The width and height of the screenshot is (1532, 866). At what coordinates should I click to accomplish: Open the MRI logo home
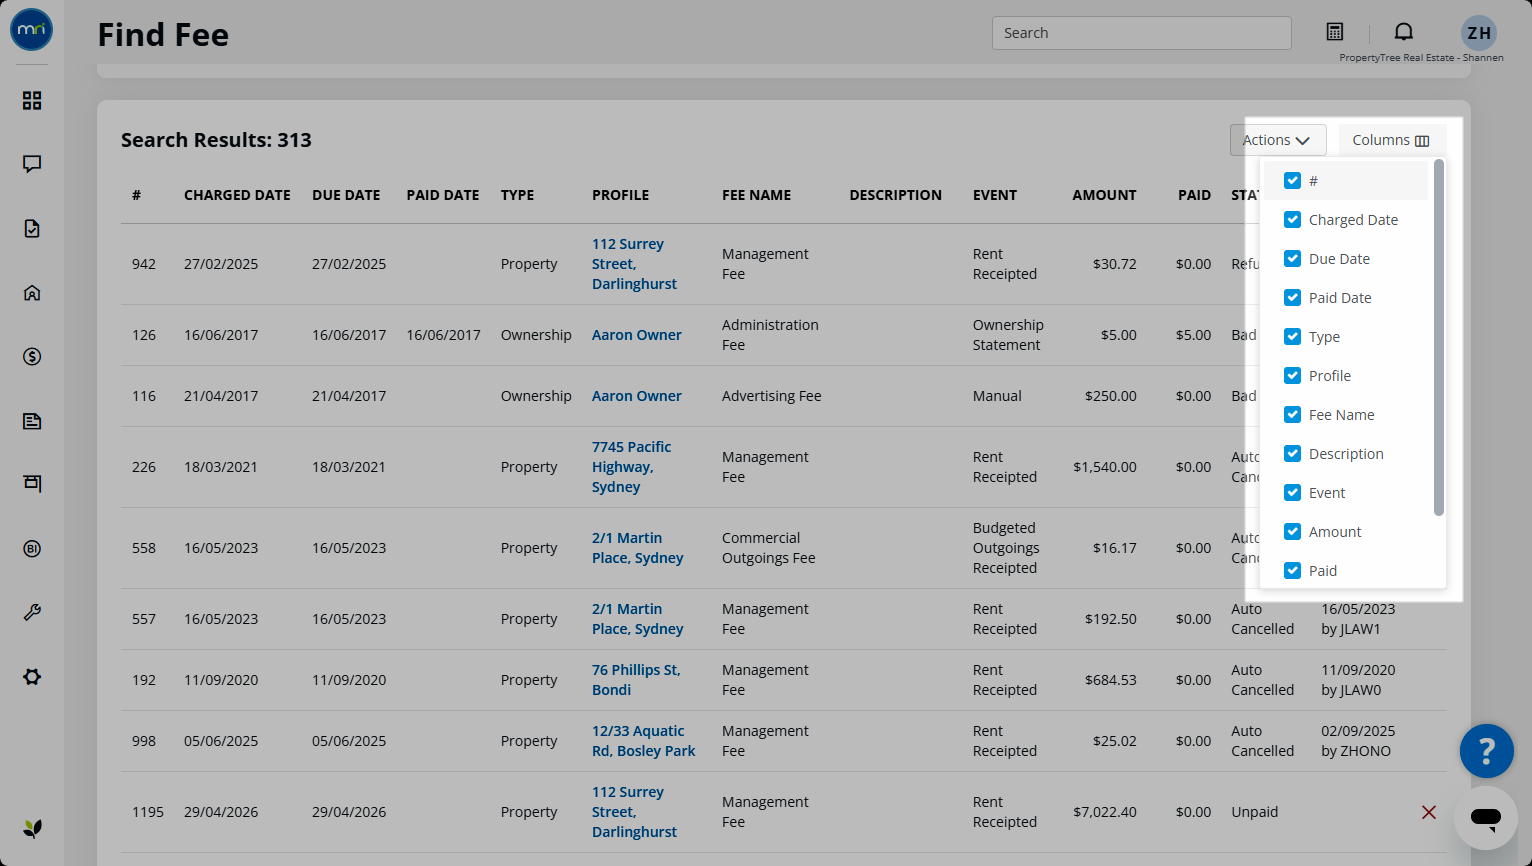tap(32, 30)
